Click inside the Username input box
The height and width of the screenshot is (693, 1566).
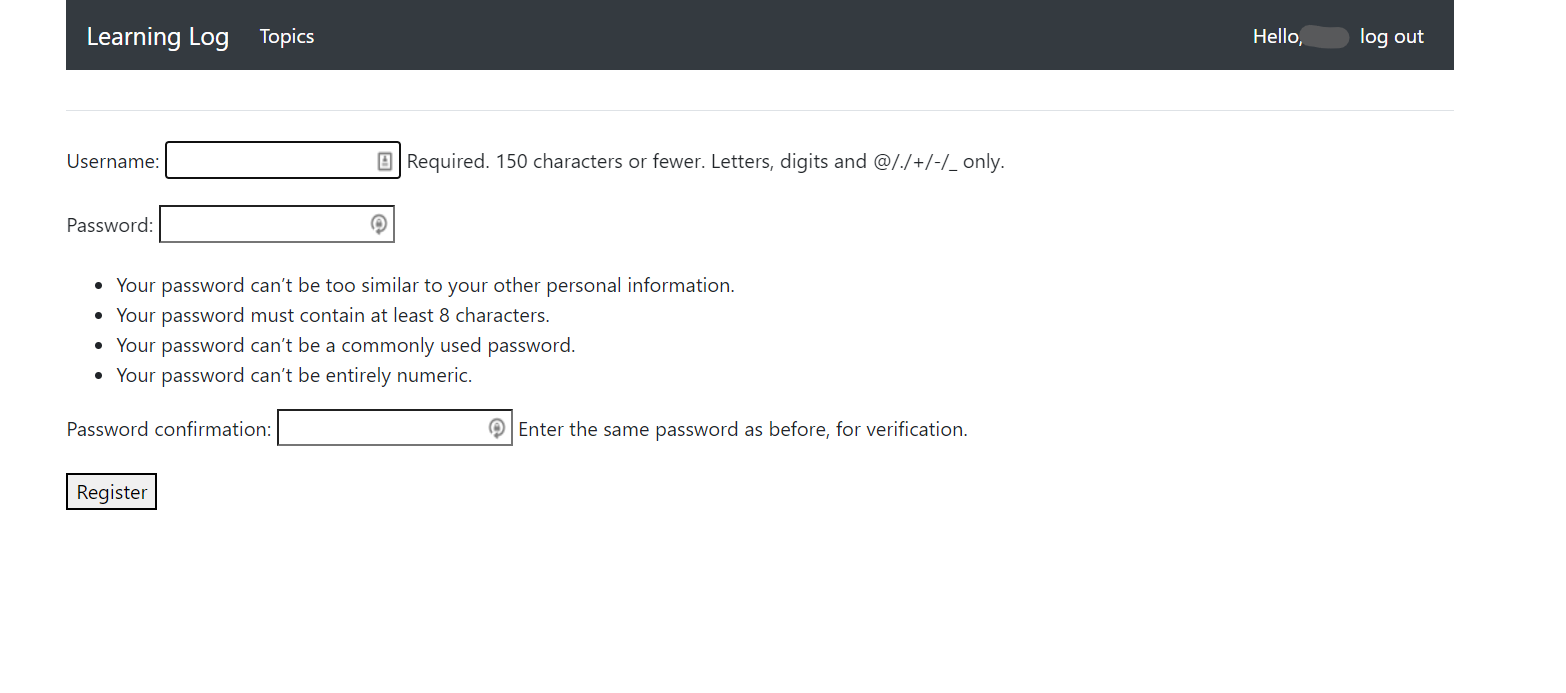coord(270,160)
